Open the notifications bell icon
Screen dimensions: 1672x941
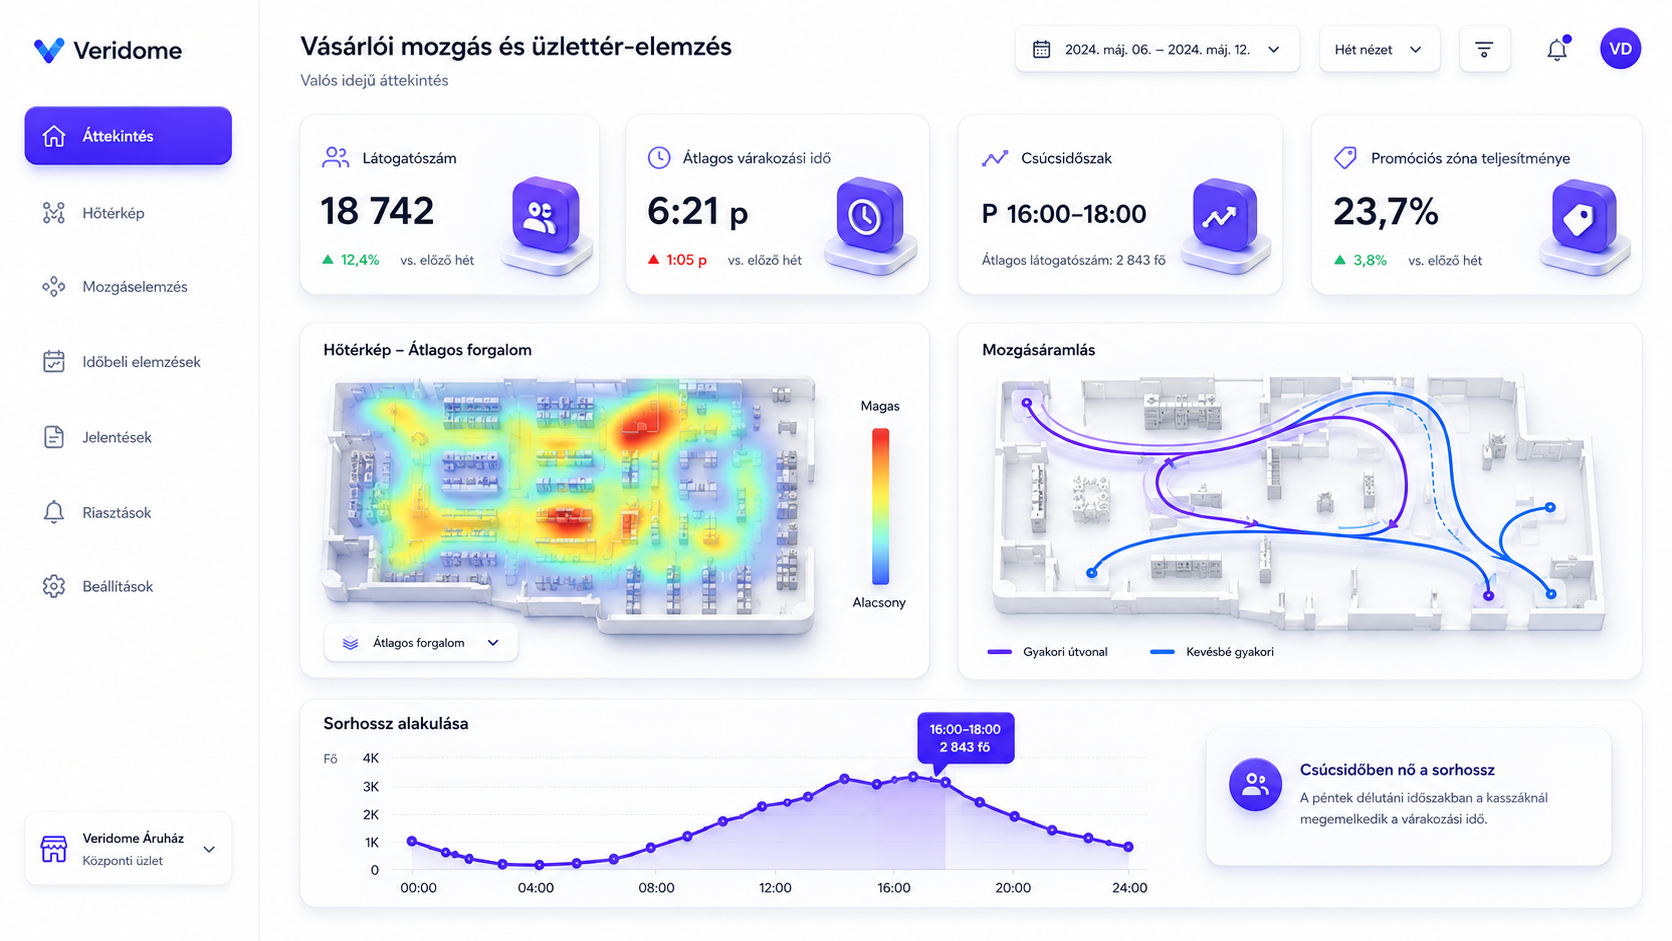1557,49
